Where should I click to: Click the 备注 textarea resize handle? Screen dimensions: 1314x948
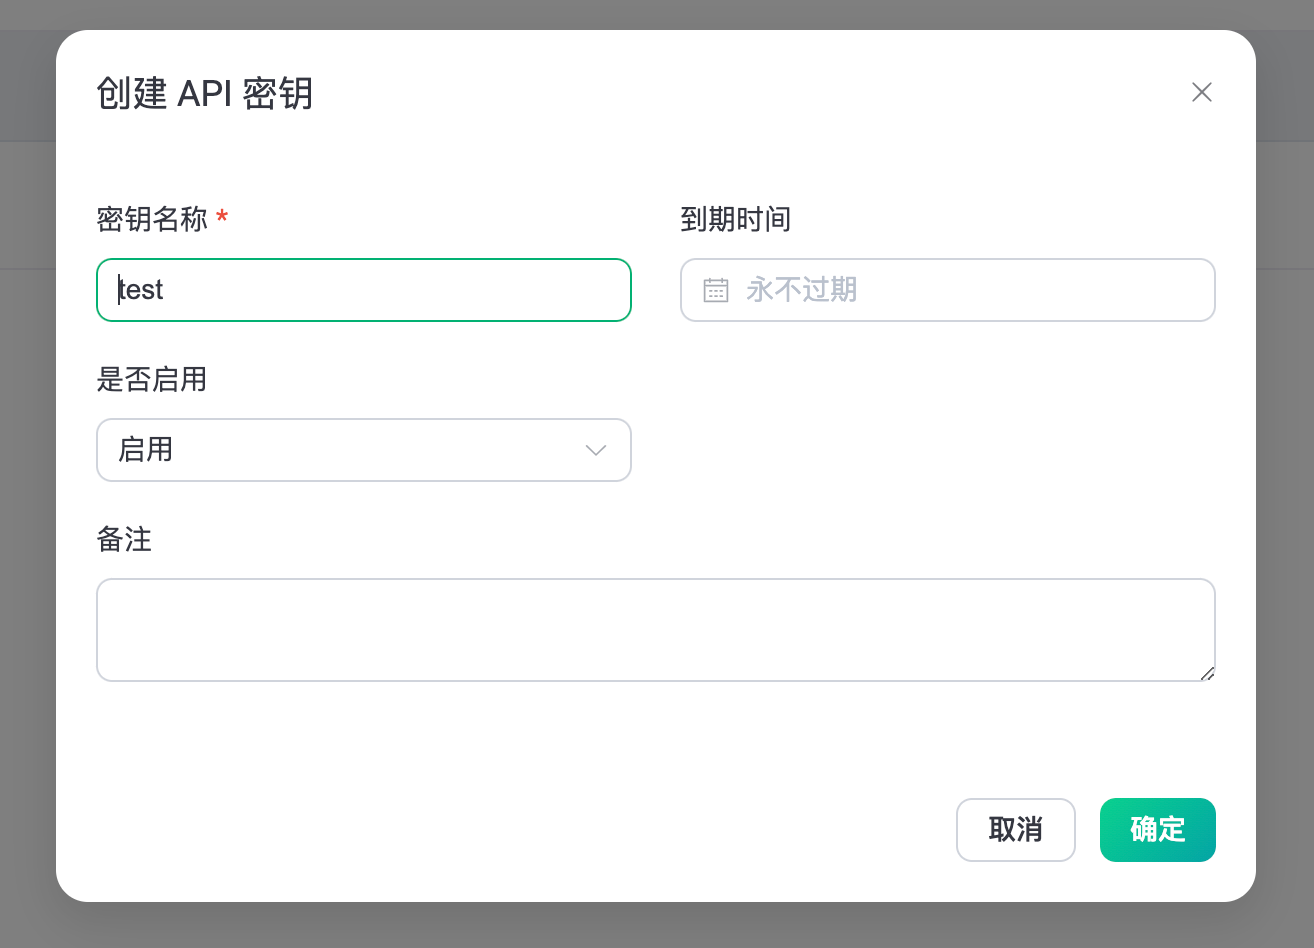1207,673
